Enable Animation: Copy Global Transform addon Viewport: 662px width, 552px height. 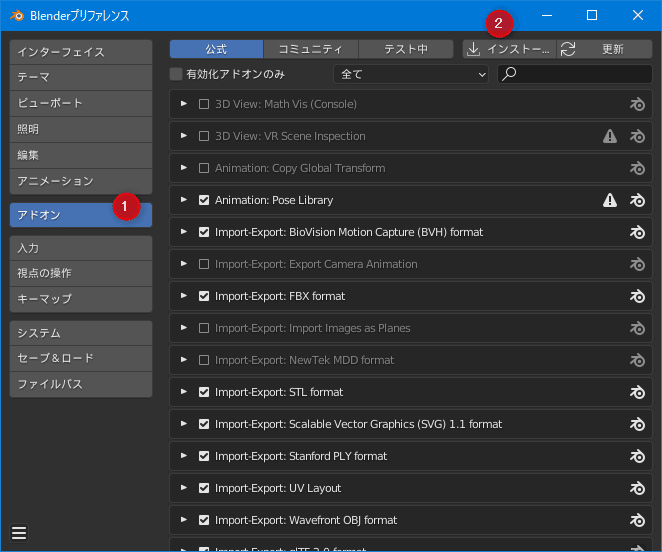[204, 168]
